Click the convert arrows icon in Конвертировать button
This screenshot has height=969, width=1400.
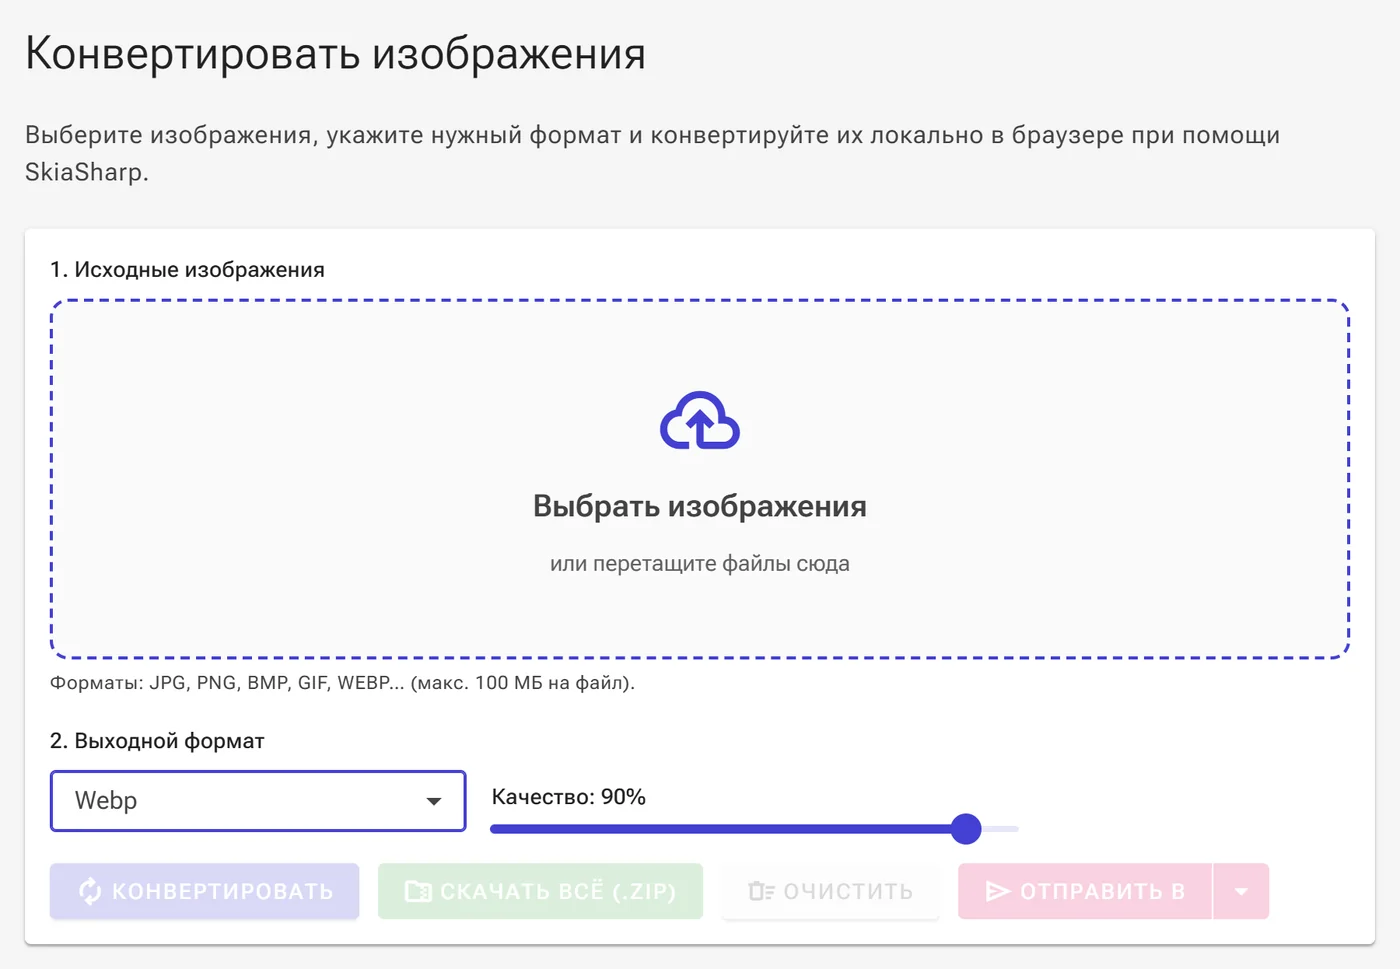[90, 891]
